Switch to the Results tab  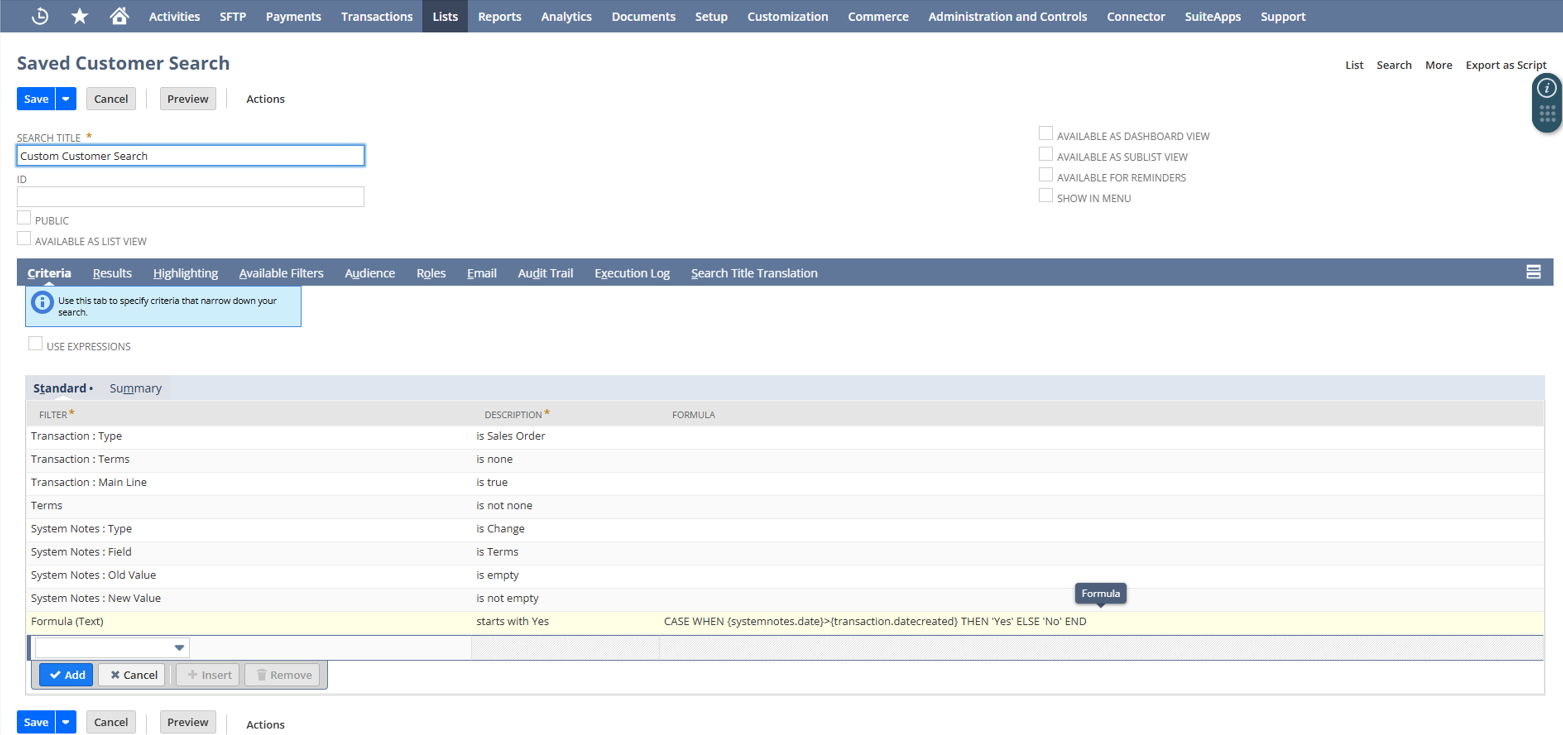(x=112, y=273)
